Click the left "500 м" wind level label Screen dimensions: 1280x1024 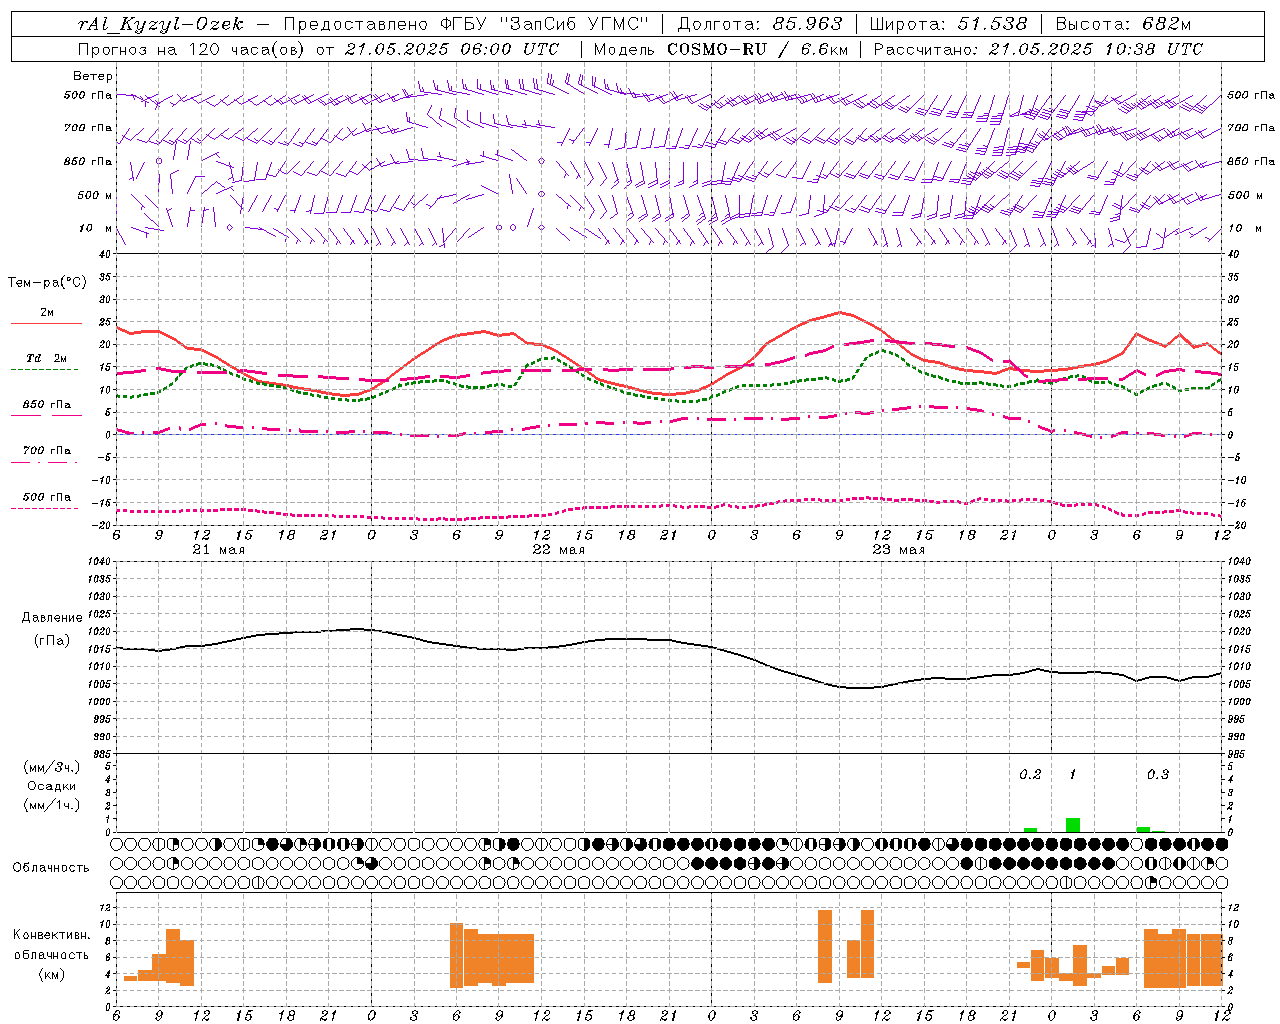[x=96, y=195]
